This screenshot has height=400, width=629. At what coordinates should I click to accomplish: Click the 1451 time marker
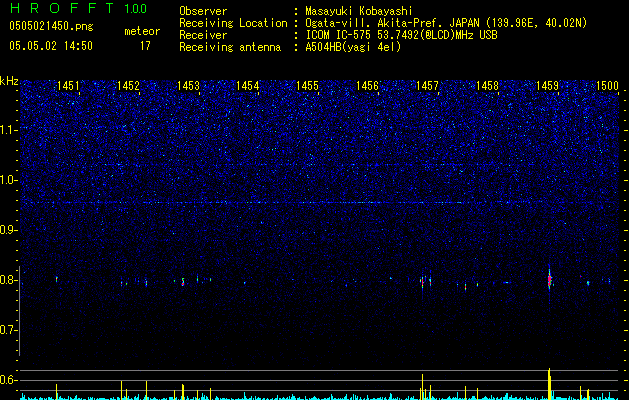point(68,86)
